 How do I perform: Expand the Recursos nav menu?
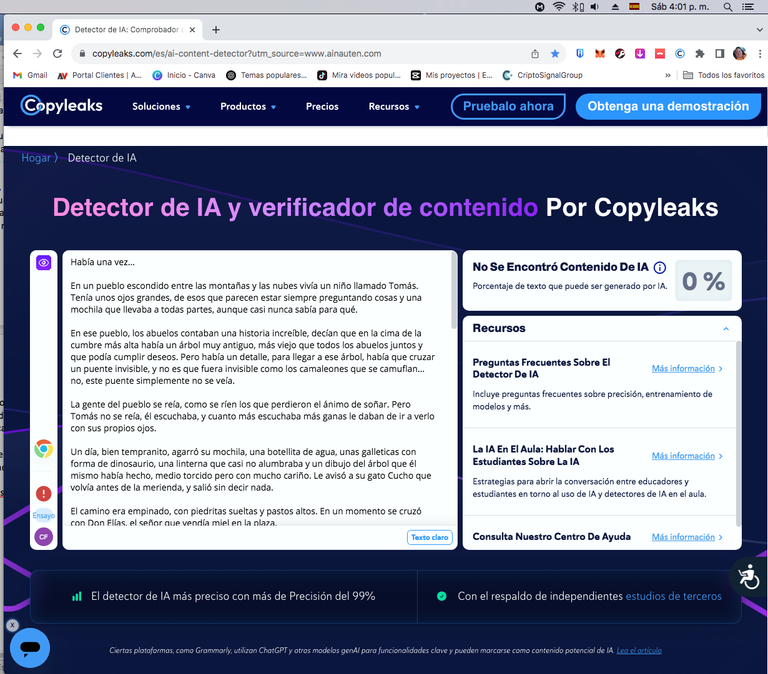pyautogui.click(x=394, y=106)
